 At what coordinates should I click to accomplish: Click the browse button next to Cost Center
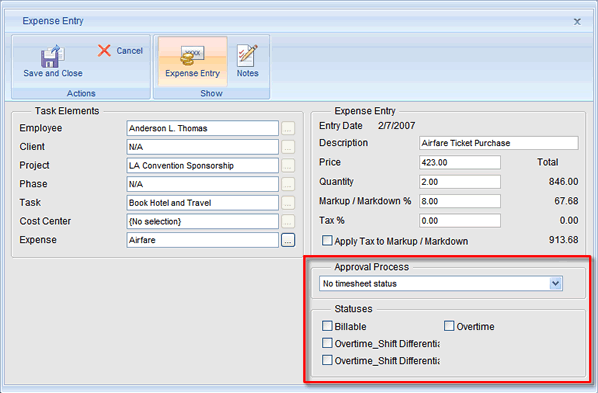(288, 221)
